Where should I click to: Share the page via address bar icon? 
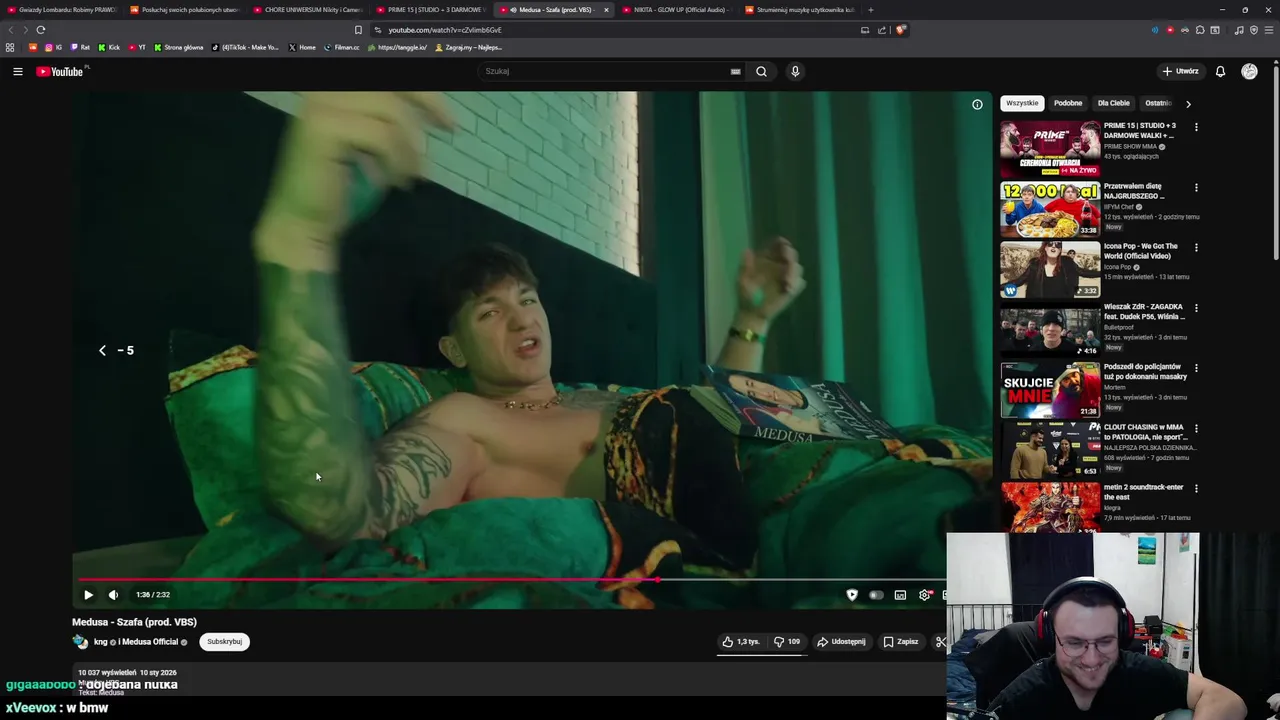881,30
